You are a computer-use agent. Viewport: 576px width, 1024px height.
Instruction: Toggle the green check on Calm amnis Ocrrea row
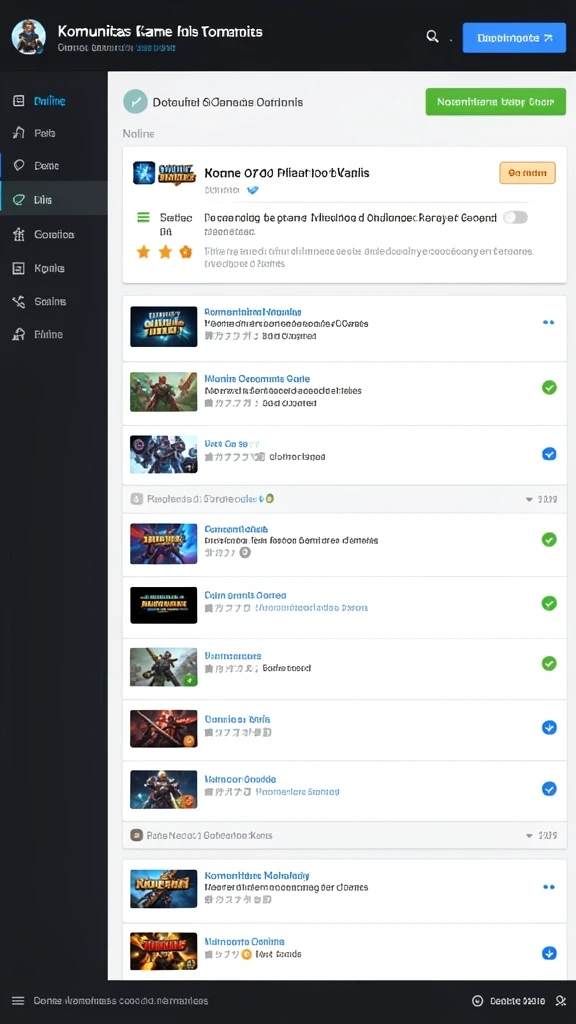pos(549,603)
